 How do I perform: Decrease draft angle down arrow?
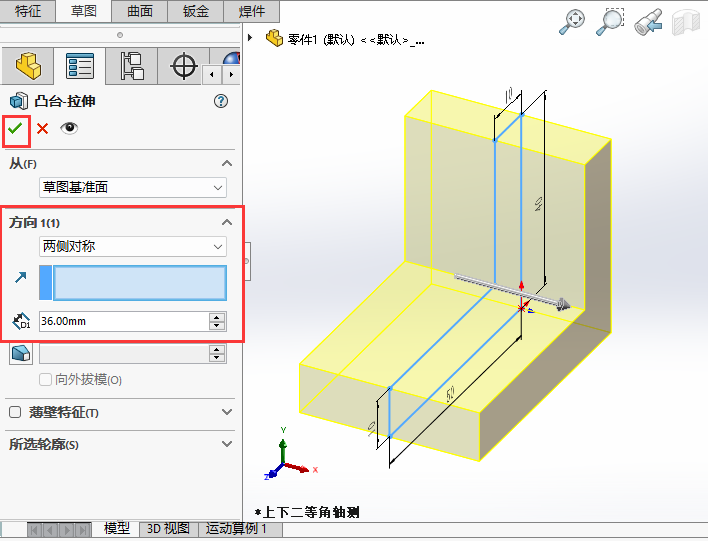pos(217,359)
